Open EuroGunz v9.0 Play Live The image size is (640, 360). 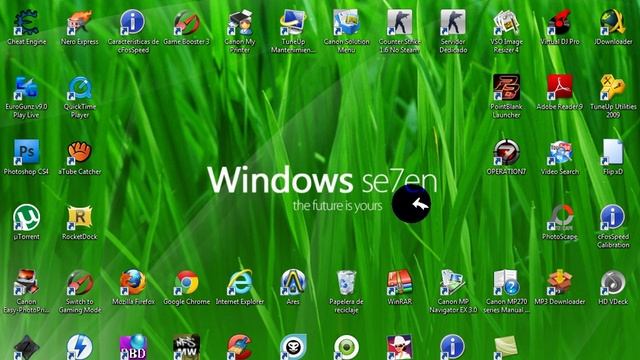pyautogui.click(x=27, y=88)
